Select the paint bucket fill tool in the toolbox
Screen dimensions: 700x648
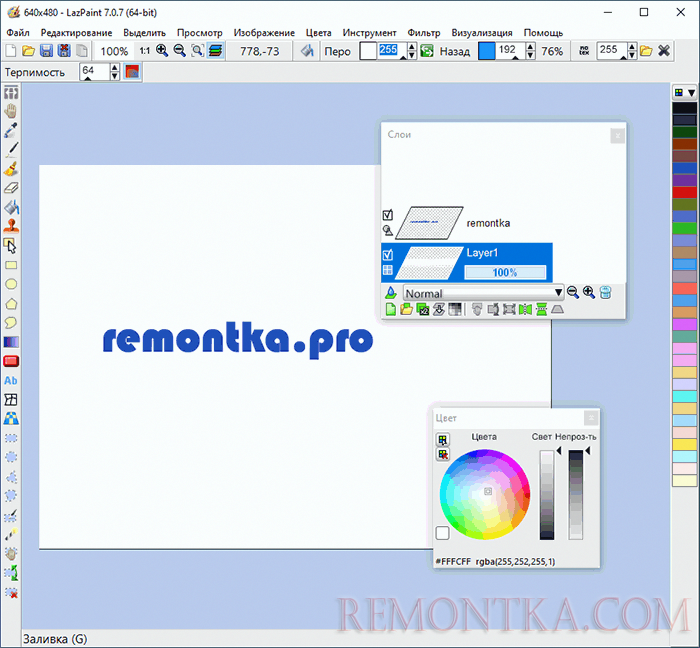(11, 207)
